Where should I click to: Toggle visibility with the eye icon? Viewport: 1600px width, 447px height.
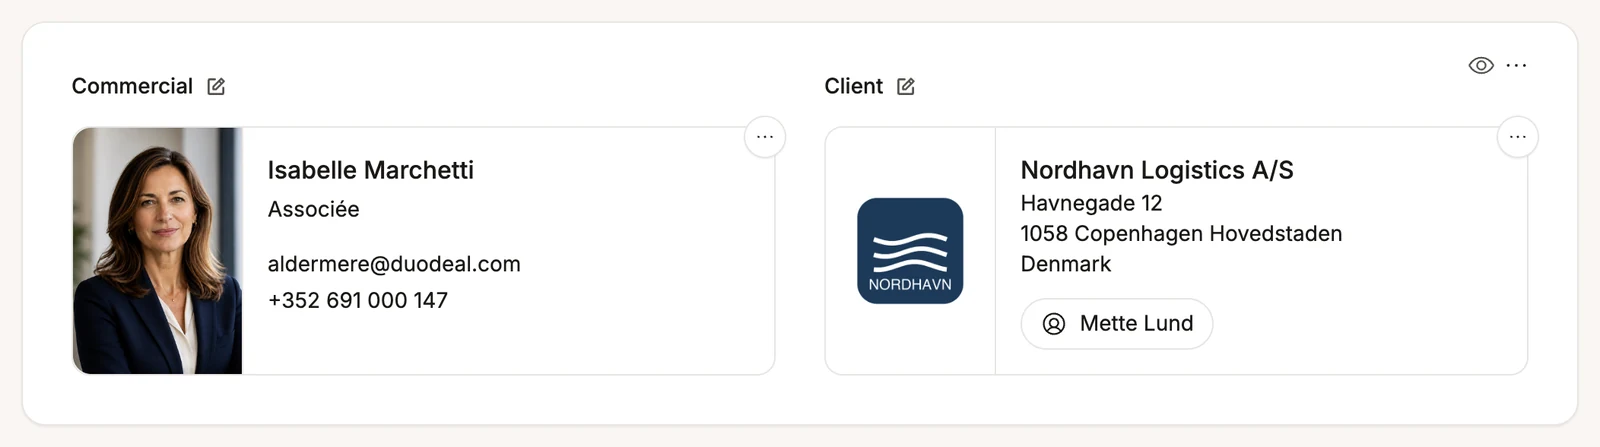(1481, 65)
